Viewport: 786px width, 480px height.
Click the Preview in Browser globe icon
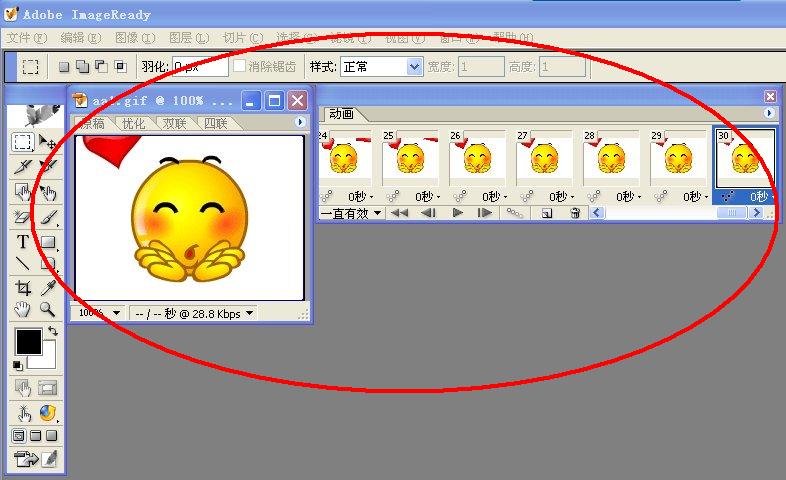pos(48,414)
